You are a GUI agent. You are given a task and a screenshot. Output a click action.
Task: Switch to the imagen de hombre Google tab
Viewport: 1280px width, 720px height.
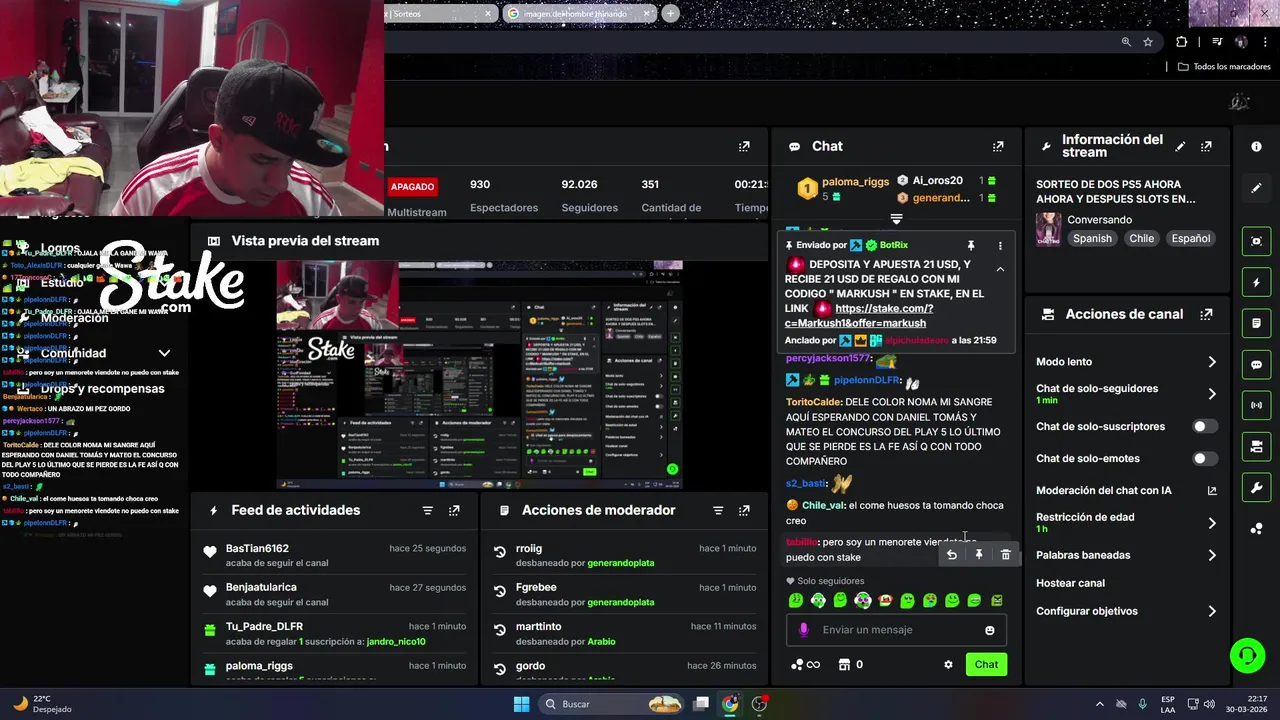579,14
